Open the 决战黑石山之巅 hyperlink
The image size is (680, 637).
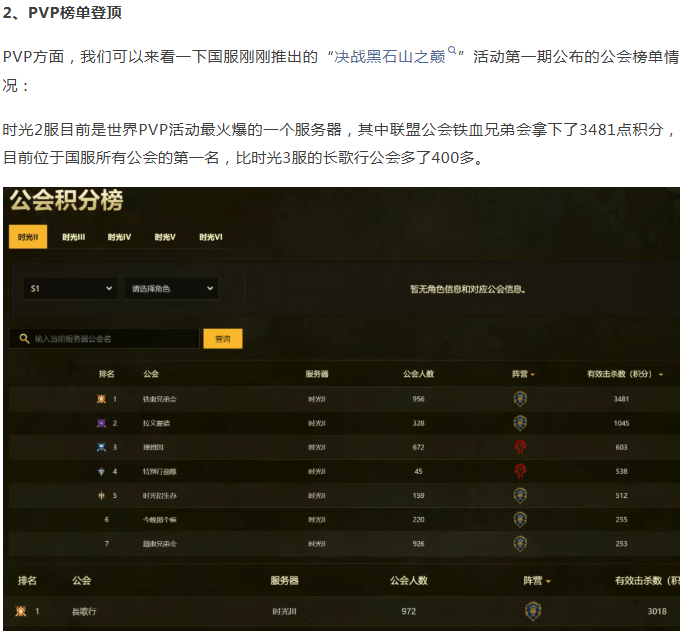click(x=391, y=58)
